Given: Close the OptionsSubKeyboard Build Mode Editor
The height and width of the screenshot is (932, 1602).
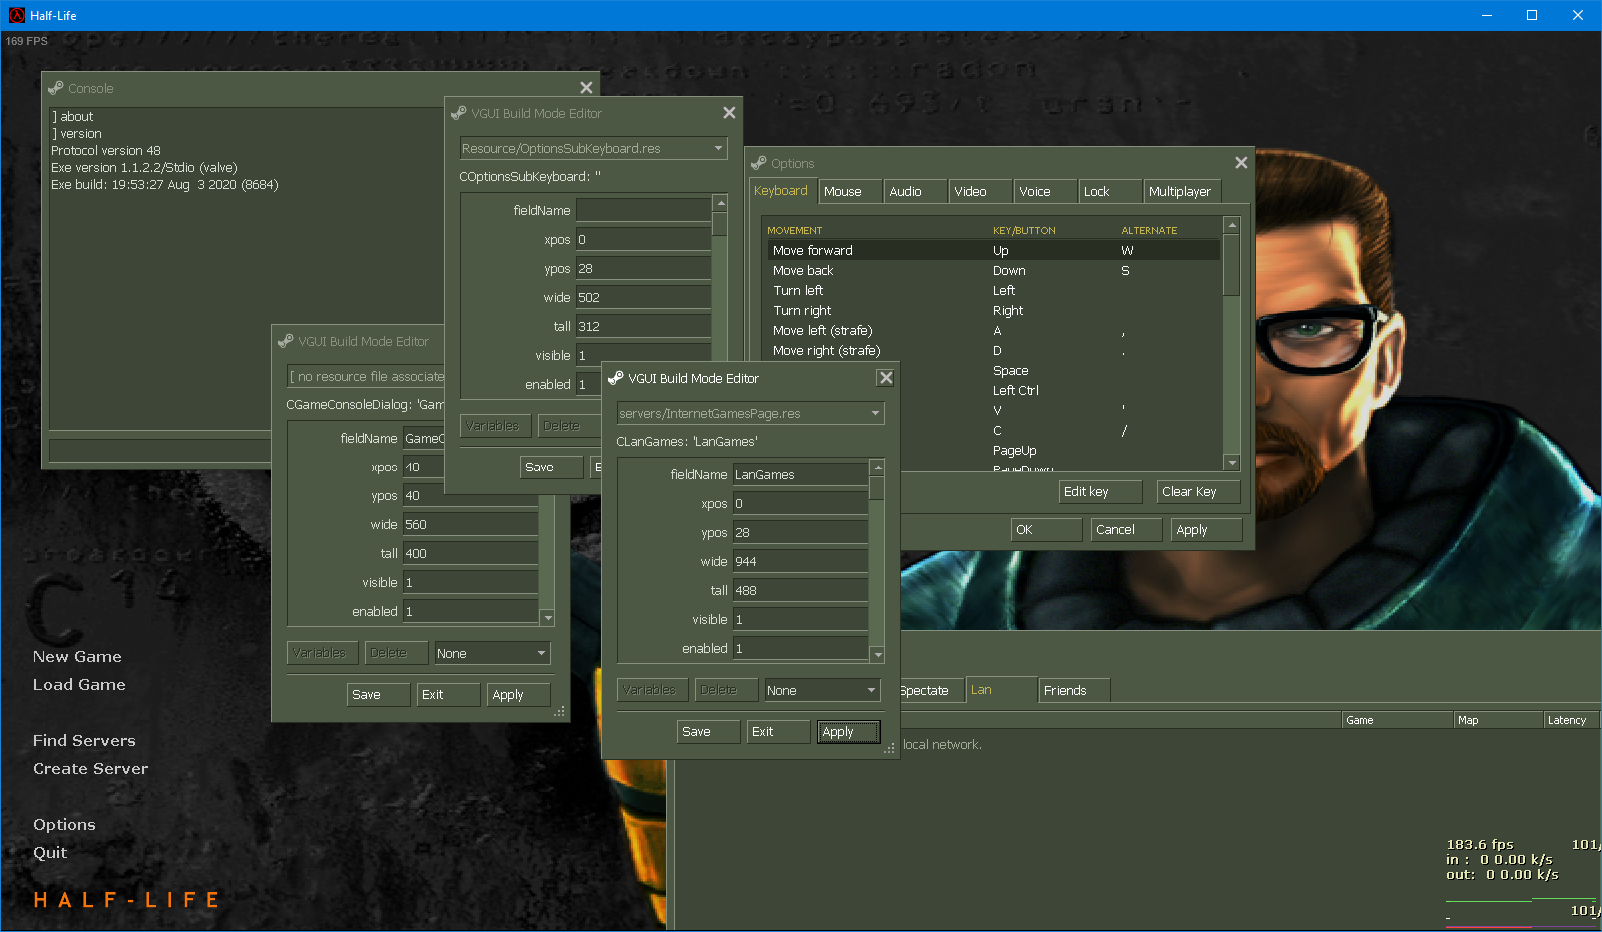Looking at the screenshot, I should click(729, 113).
